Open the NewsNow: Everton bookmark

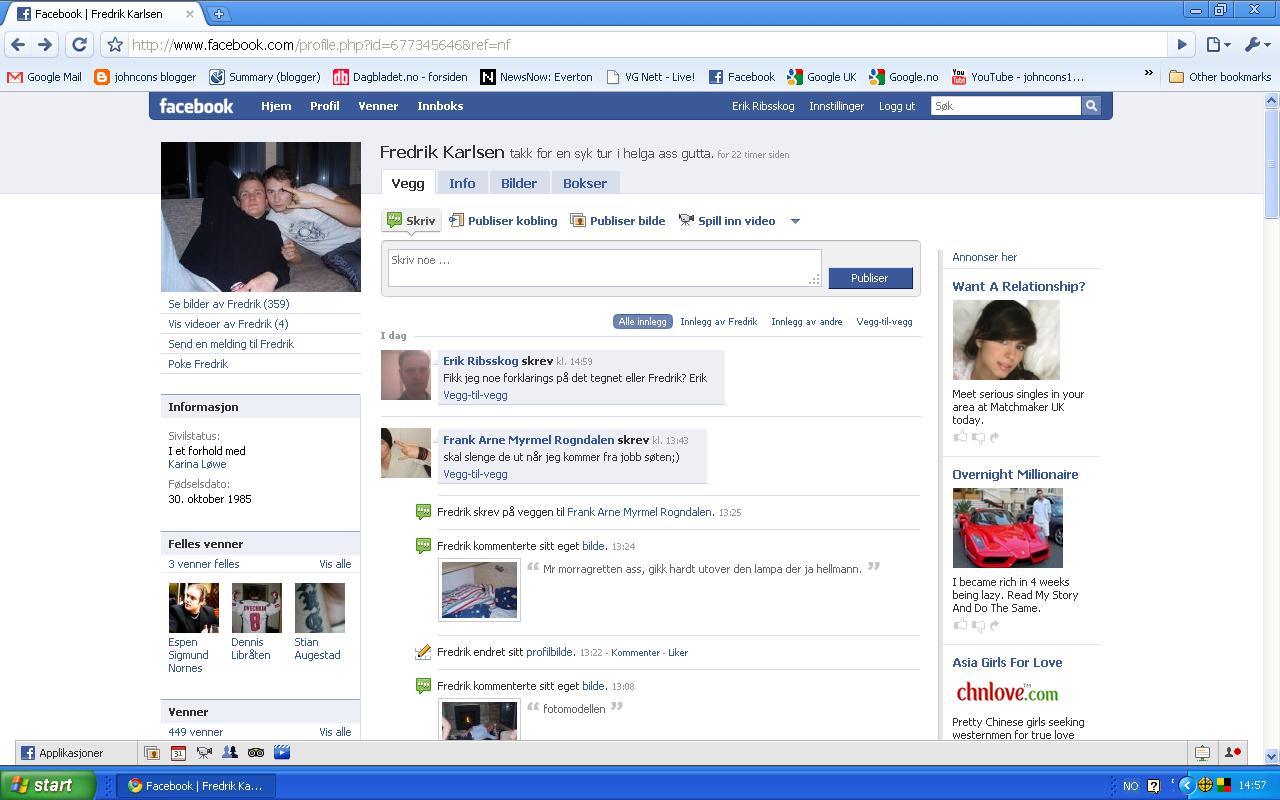pos(536,77)
